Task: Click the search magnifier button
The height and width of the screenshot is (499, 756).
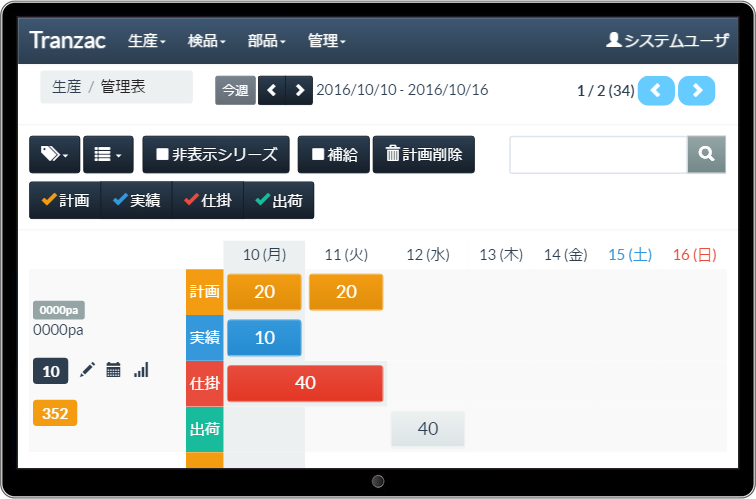Action: coord(706,154)
